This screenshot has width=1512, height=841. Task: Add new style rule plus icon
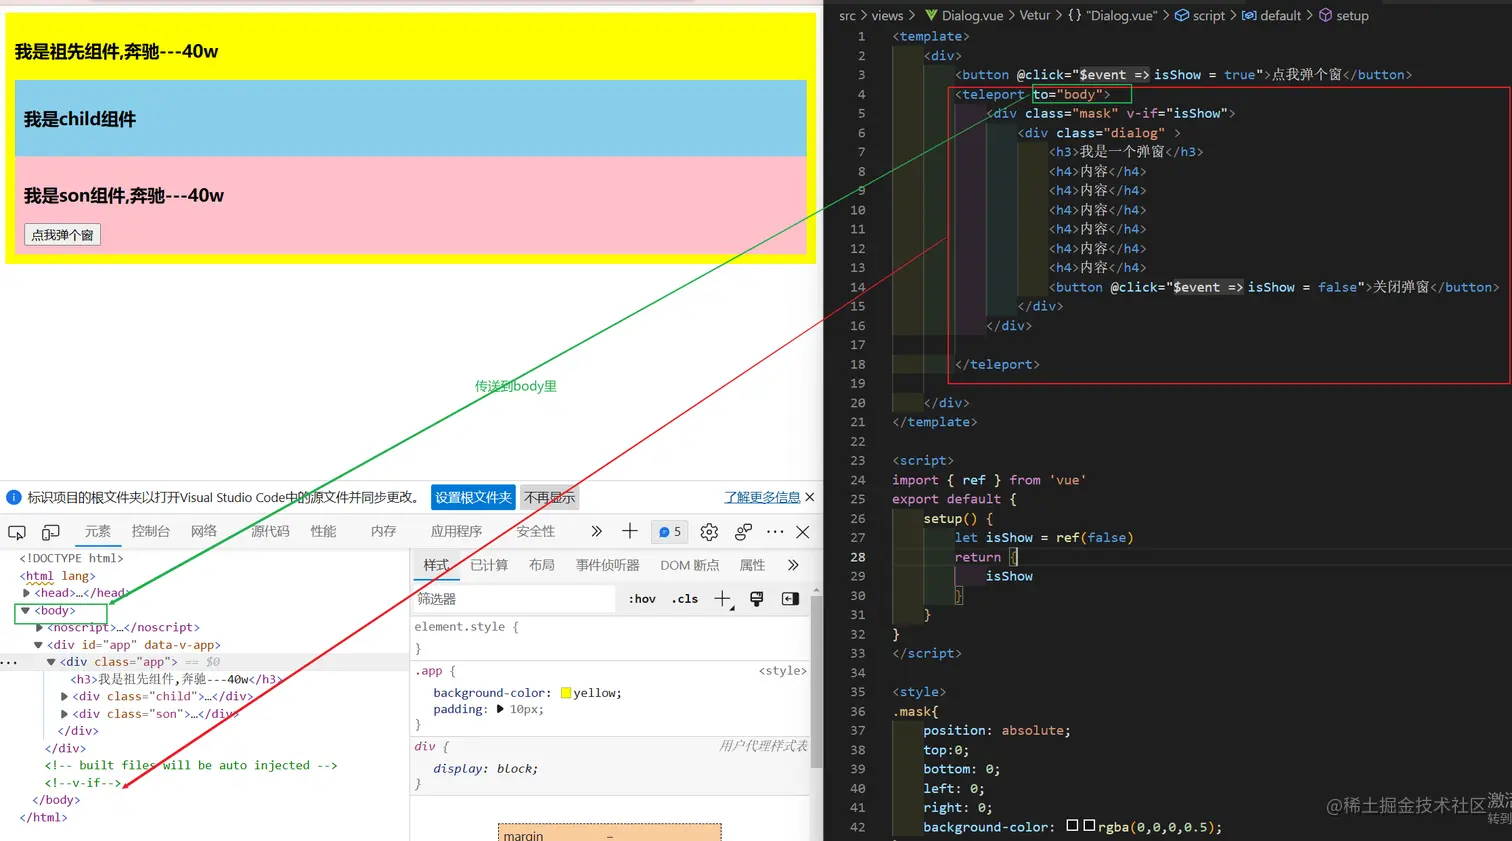pos(723,599)
